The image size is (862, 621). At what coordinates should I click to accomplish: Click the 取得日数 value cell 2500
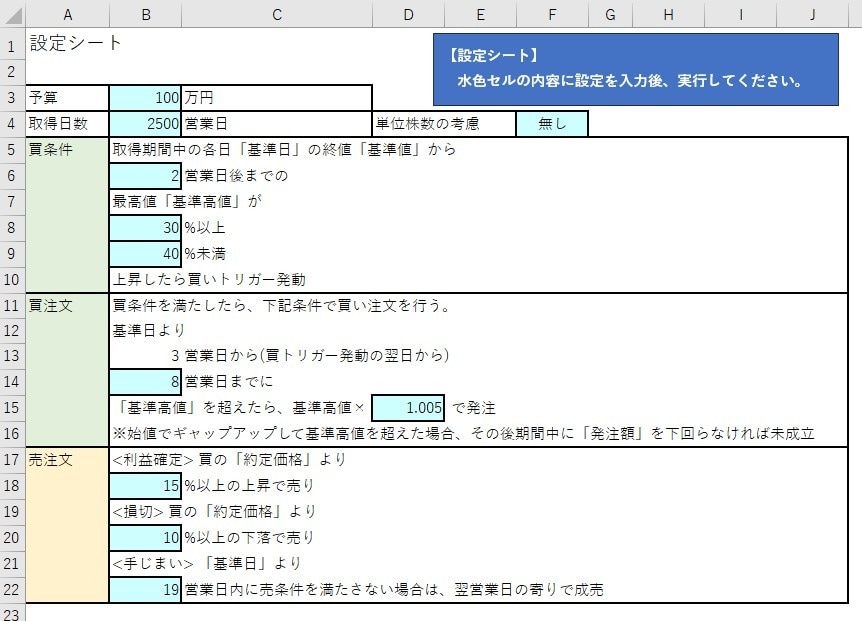(x=146, y=124)
